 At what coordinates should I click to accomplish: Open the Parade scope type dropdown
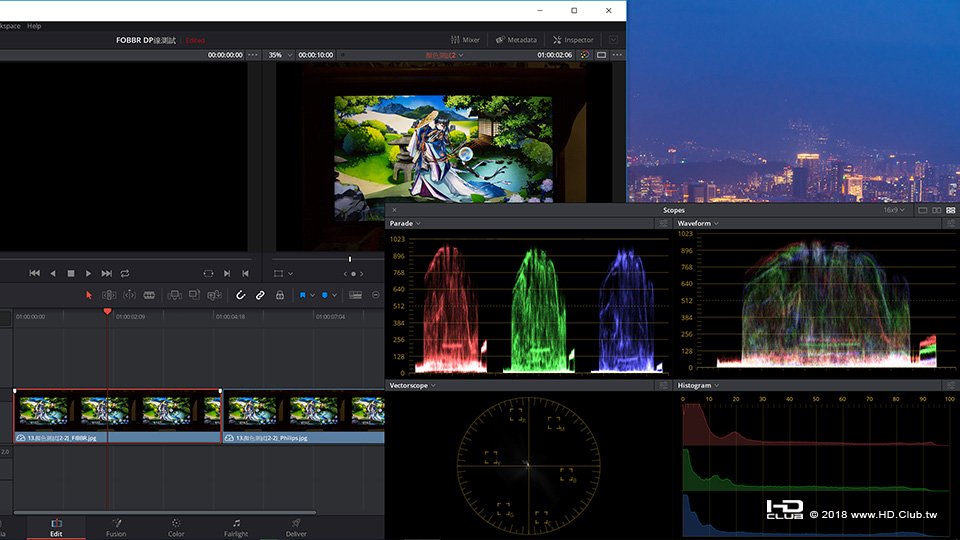[405, 223]
